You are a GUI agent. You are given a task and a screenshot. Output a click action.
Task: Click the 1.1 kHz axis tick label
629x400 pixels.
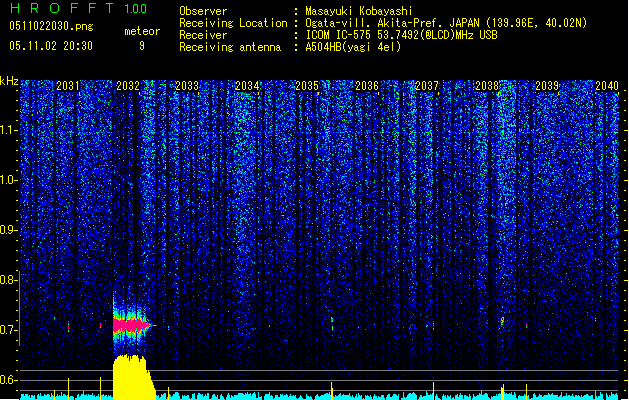pyautogui.click(x=8, y=130)
